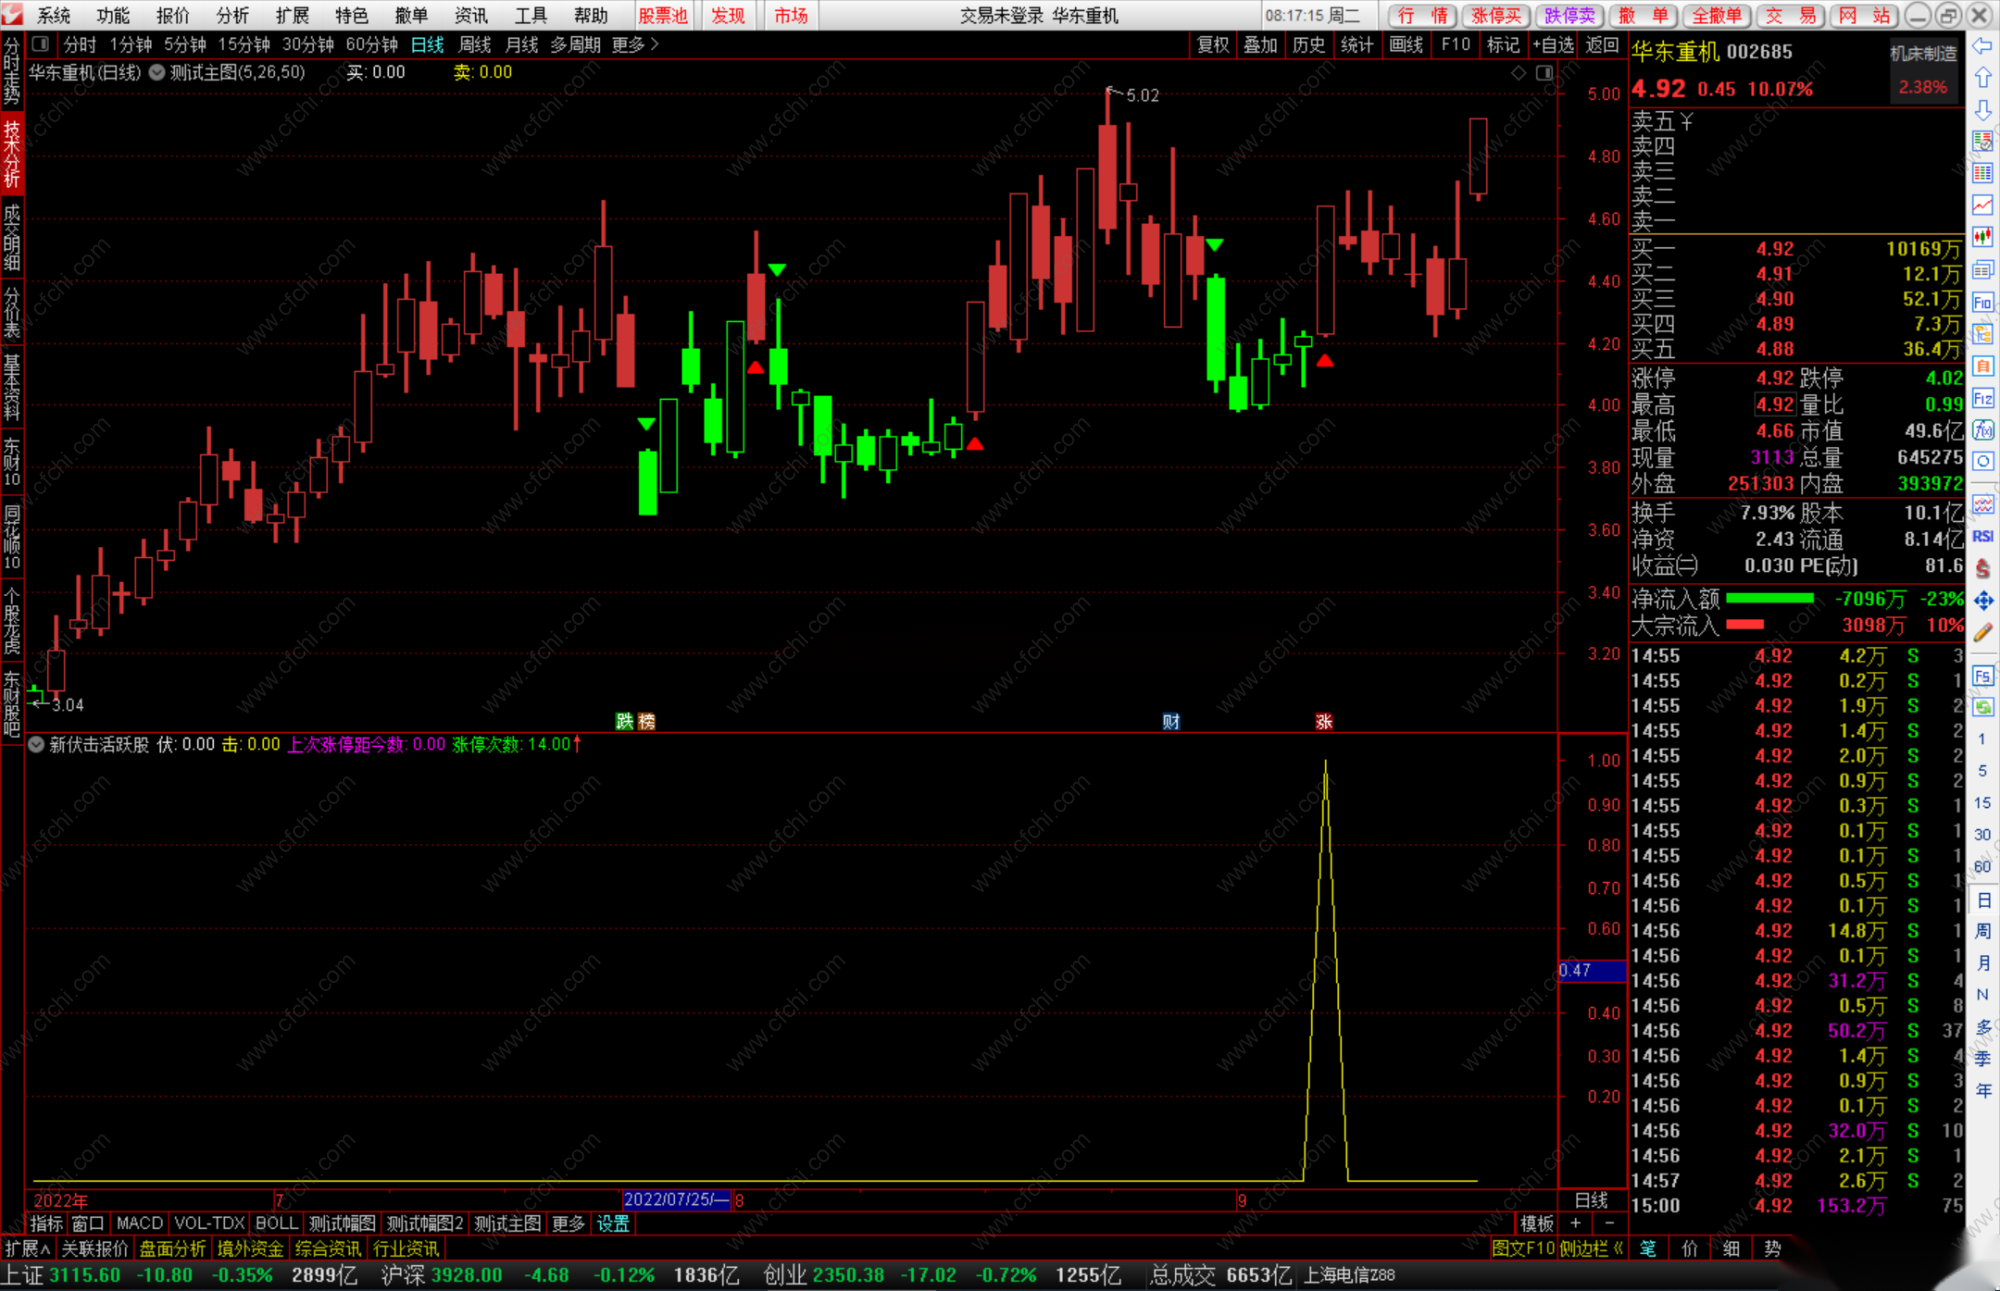Click the RSI indicator icon
Viewport: 2000px width, 1291px height.
click(x=1983, y=537)
